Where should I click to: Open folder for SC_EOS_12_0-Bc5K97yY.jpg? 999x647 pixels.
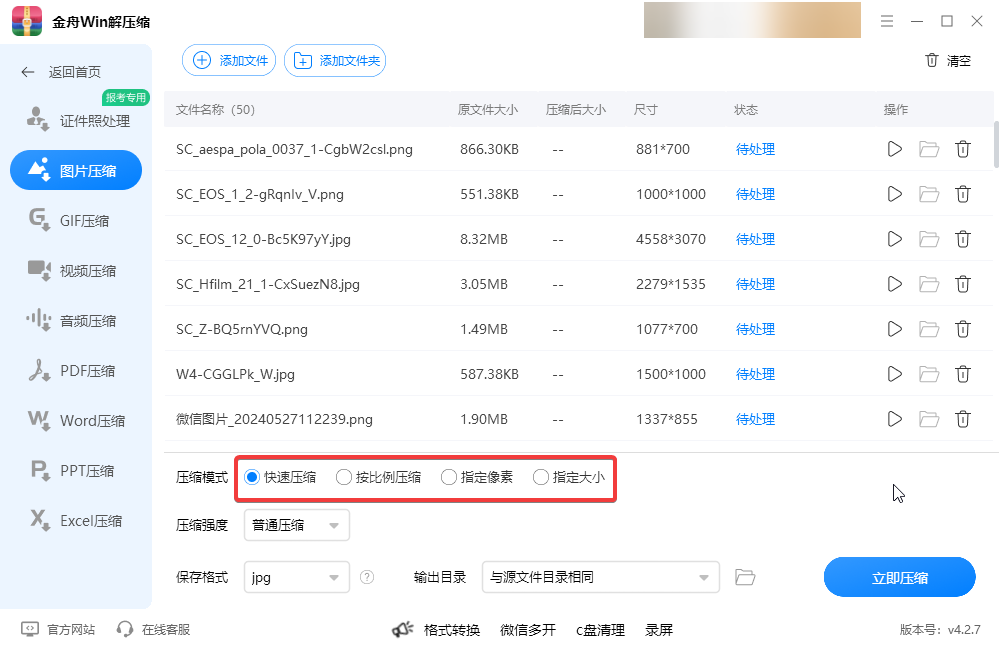pos(929,239)
